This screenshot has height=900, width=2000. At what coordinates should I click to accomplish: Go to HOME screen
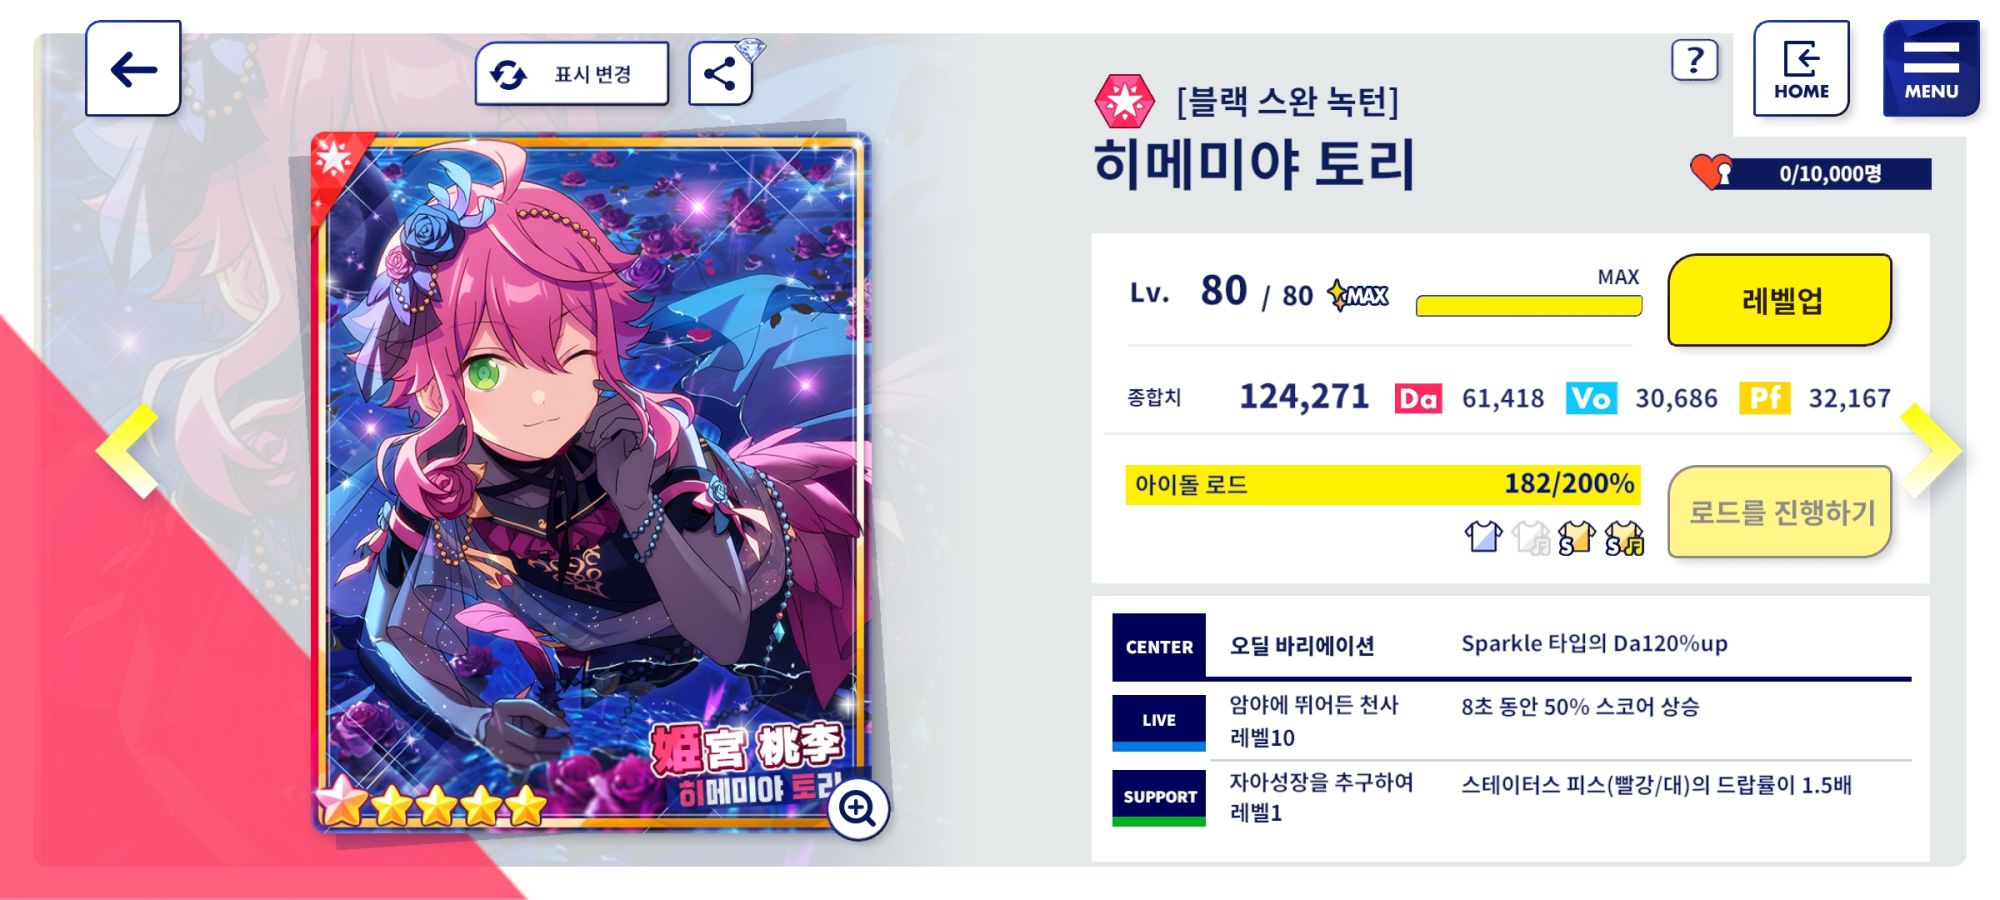tap(1801, 68)
